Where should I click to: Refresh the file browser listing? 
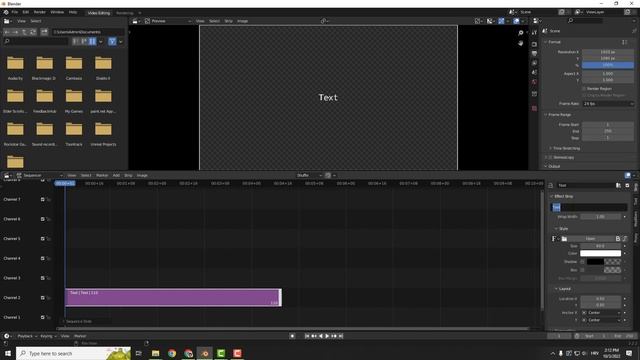[x=33, y=32]
